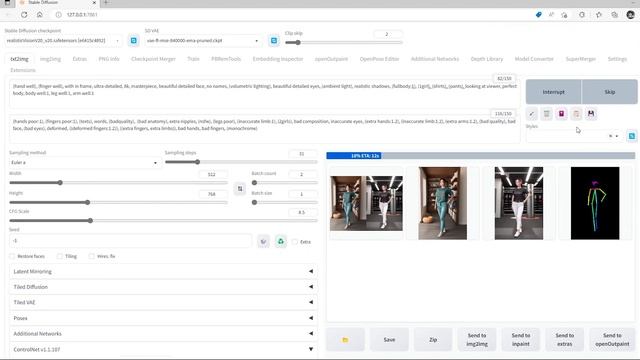The image size is (640, 360).
Task: Click the Save button
Action: 389,340
